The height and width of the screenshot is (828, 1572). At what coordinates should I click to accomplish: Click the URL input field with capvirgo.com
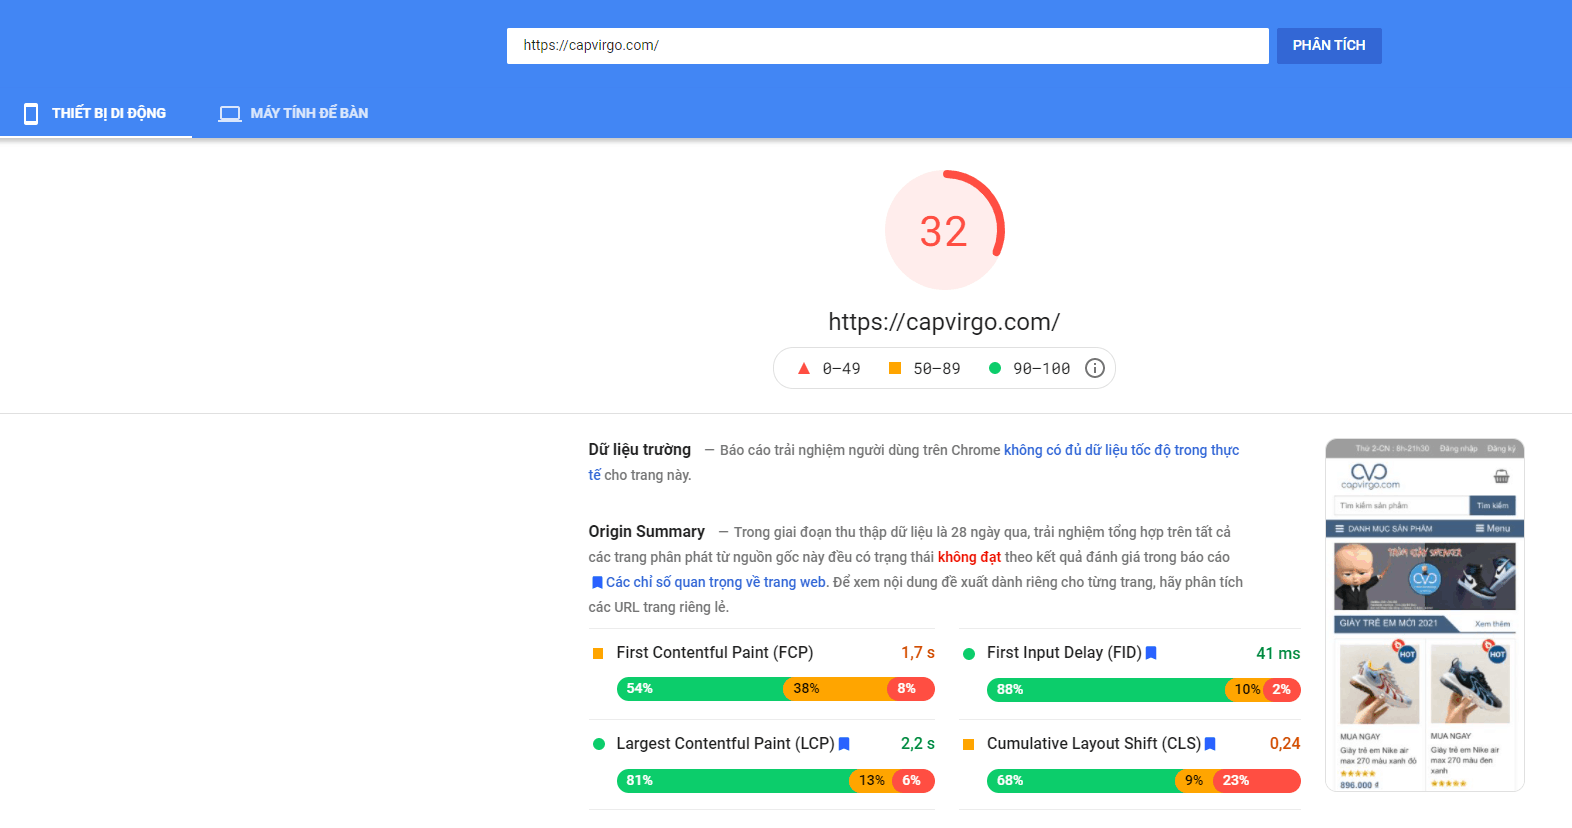click(887, 46)
